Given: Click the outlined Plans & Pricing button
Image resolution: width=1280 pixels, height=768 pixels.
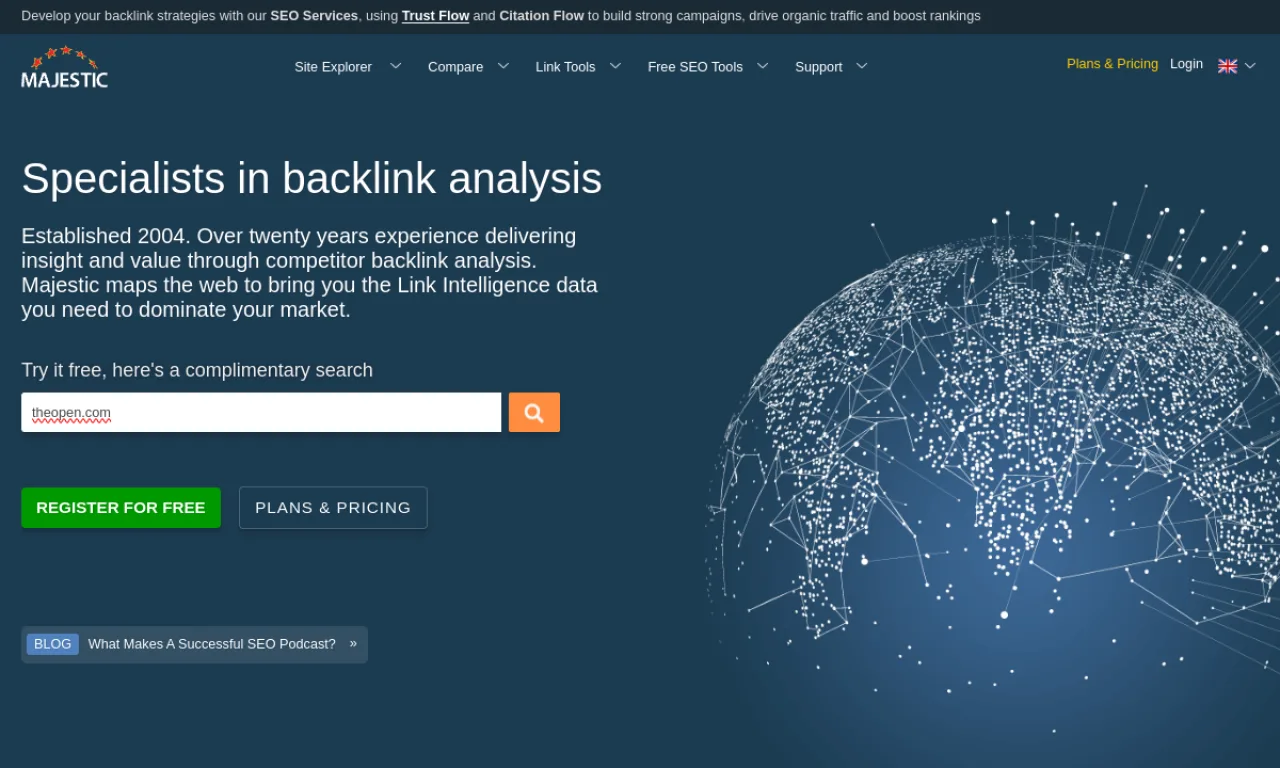Looking at the screenshot, I should point(333,508).
